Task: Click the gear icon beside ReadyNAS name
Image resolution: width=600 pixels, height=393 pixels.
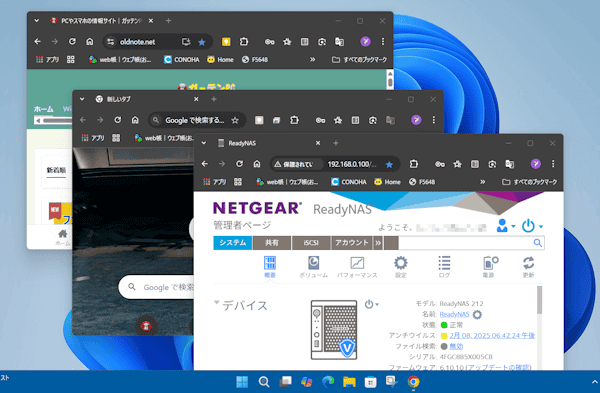Action: [x=477, y=315]
